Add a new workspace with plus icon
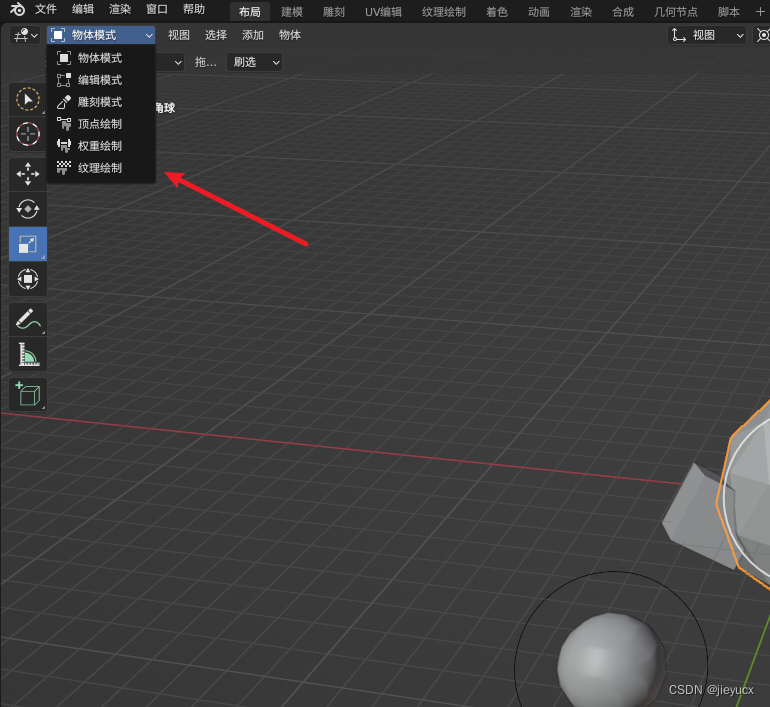Image resolution: width=770 pixels, height=707 pixels. (760, 11)
